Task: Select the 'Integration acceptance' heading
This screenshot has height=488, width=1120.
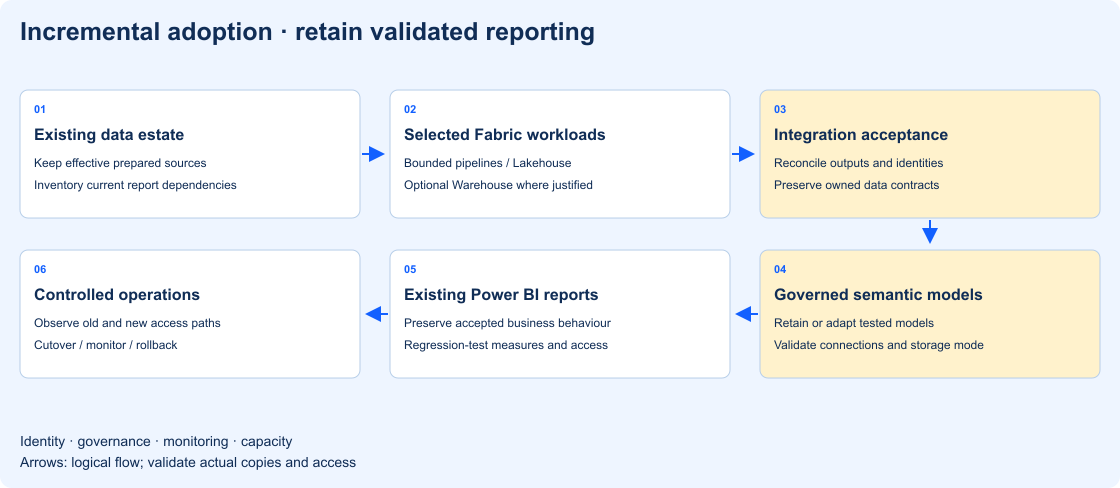Action: [x=861, y=134]
